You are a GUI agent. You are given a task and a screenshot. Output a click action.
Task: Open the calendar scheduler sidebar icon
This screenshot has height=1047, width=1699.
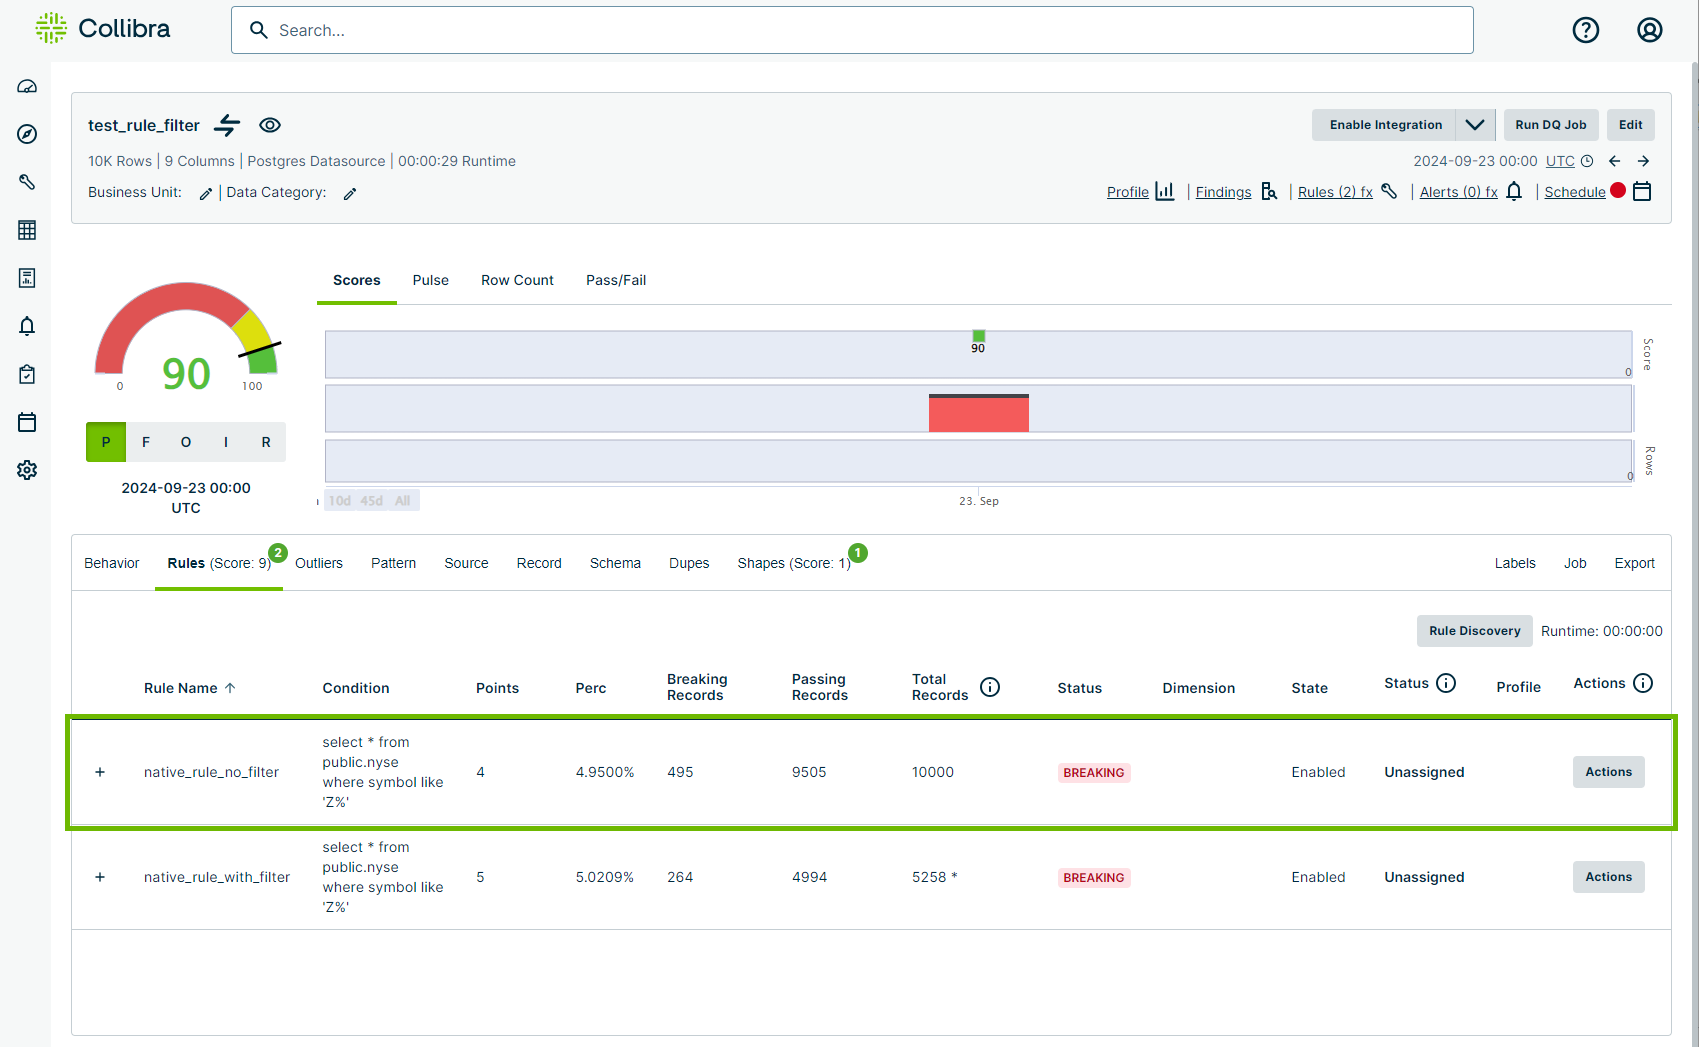pos(27,422)
